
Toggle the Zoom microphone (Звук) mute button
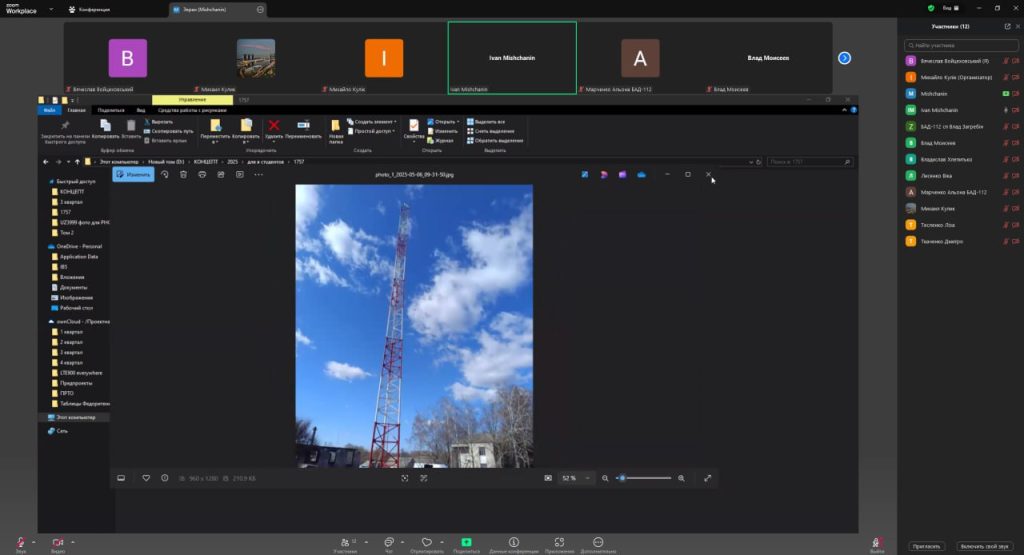coord(20,541)
